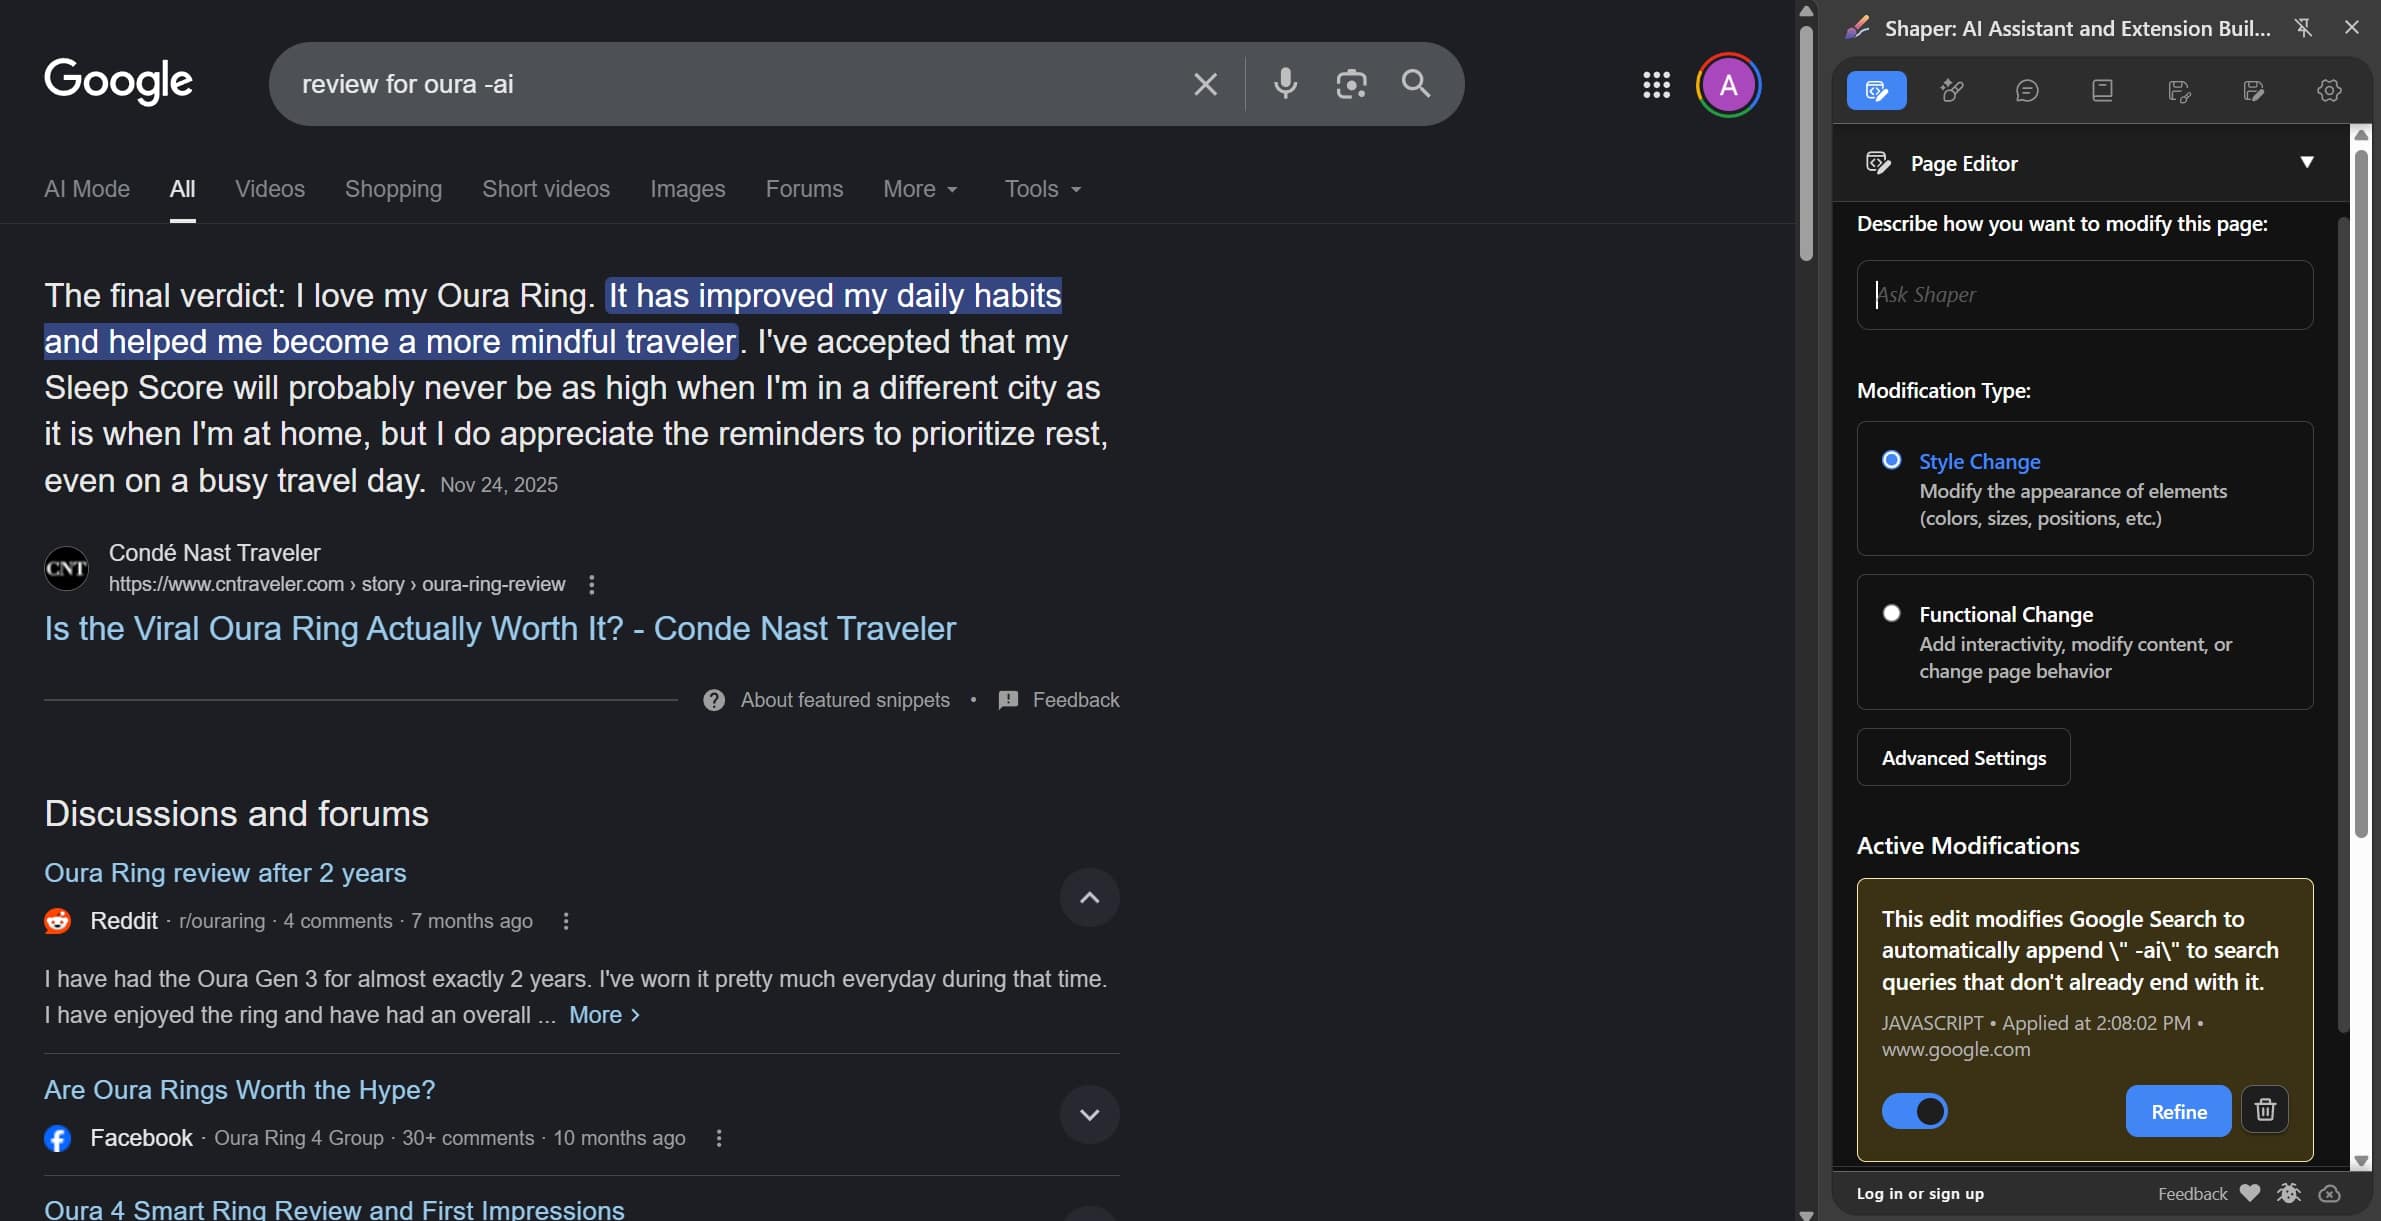
Task: Switch to AI Mode tab
Action: 86,188
